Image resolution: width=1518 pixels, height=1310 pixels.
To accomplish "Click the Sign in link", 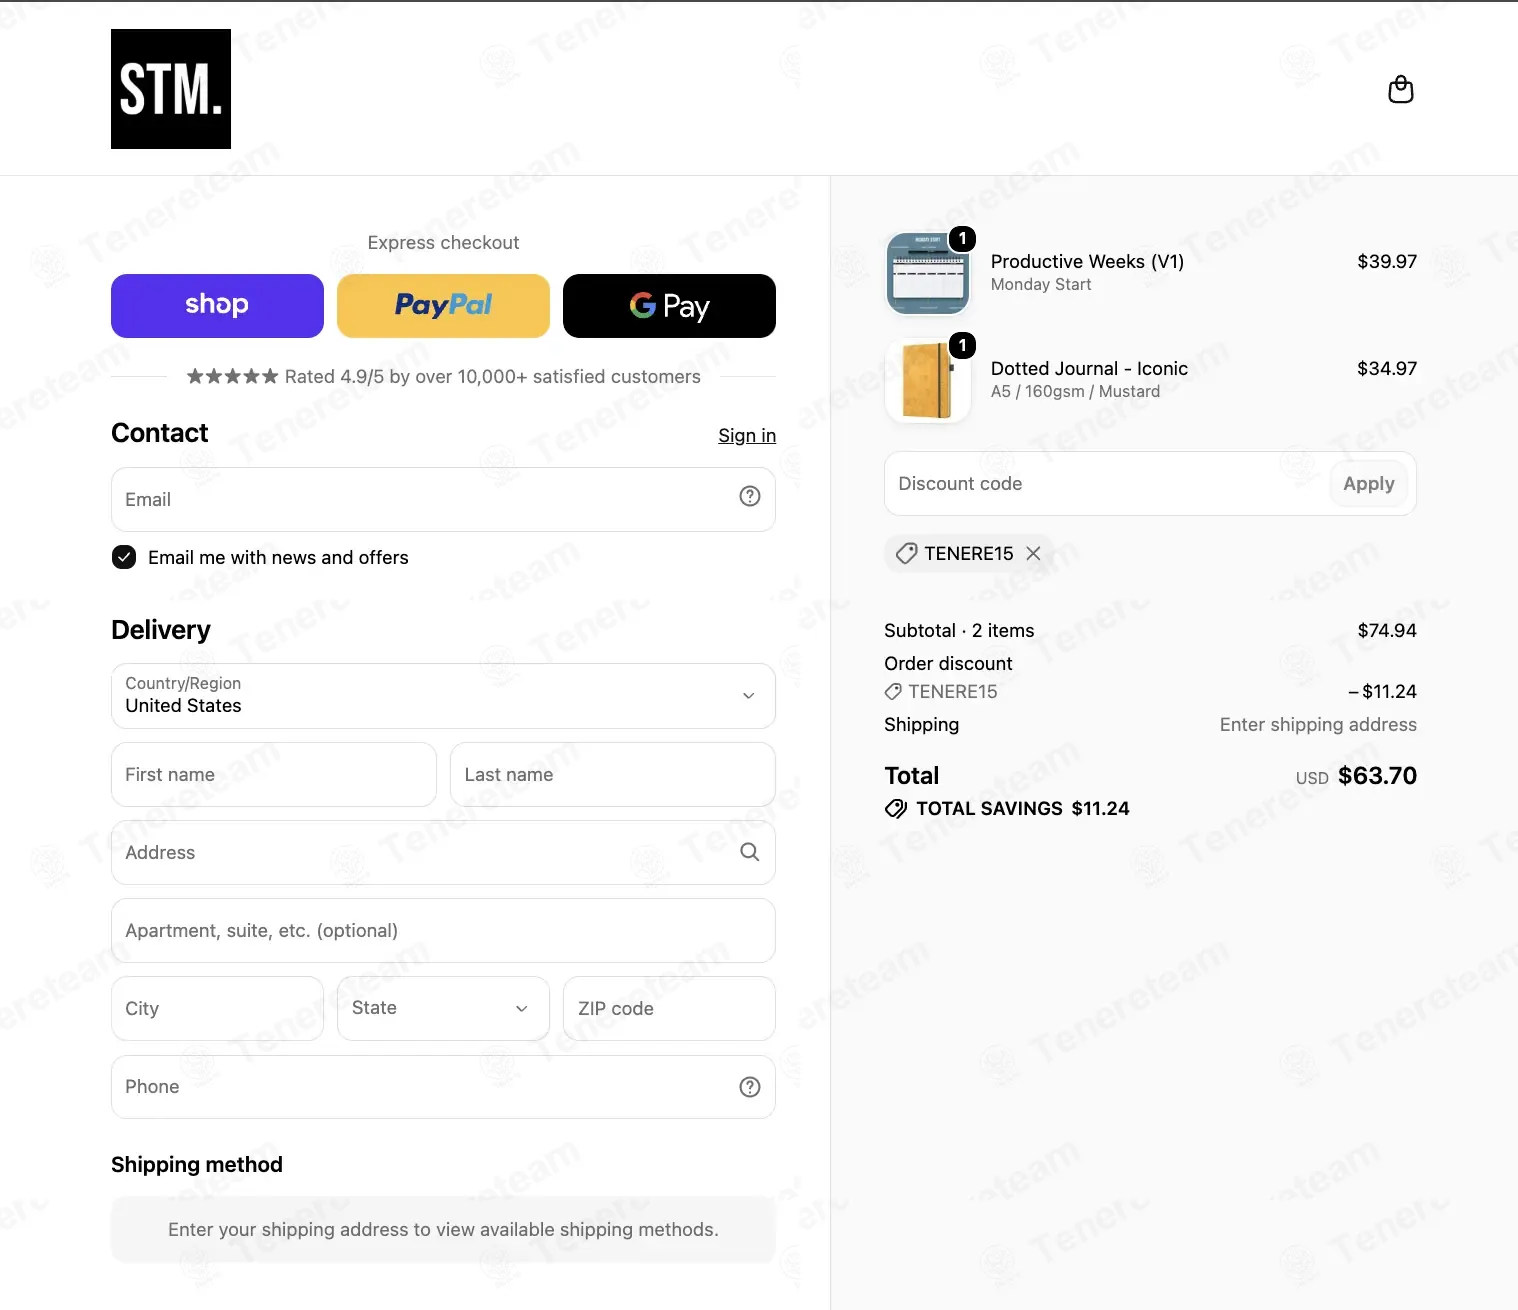I will coord(747,435).
